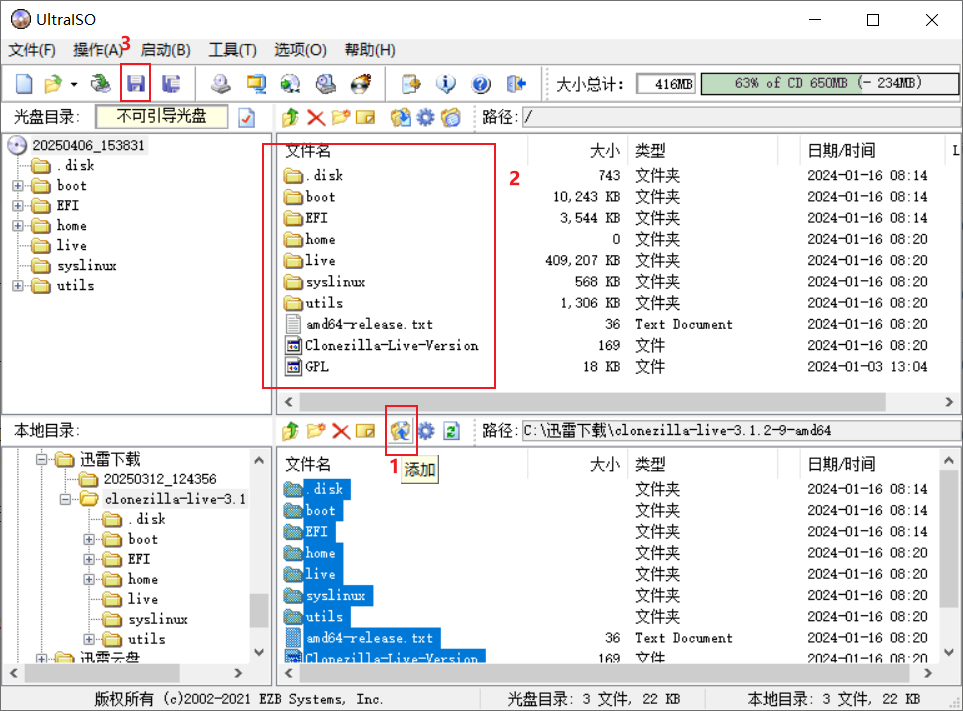The image size is (963, 711).
Task: Click the Help question mark icon
Action: click(x=481, y=84)
